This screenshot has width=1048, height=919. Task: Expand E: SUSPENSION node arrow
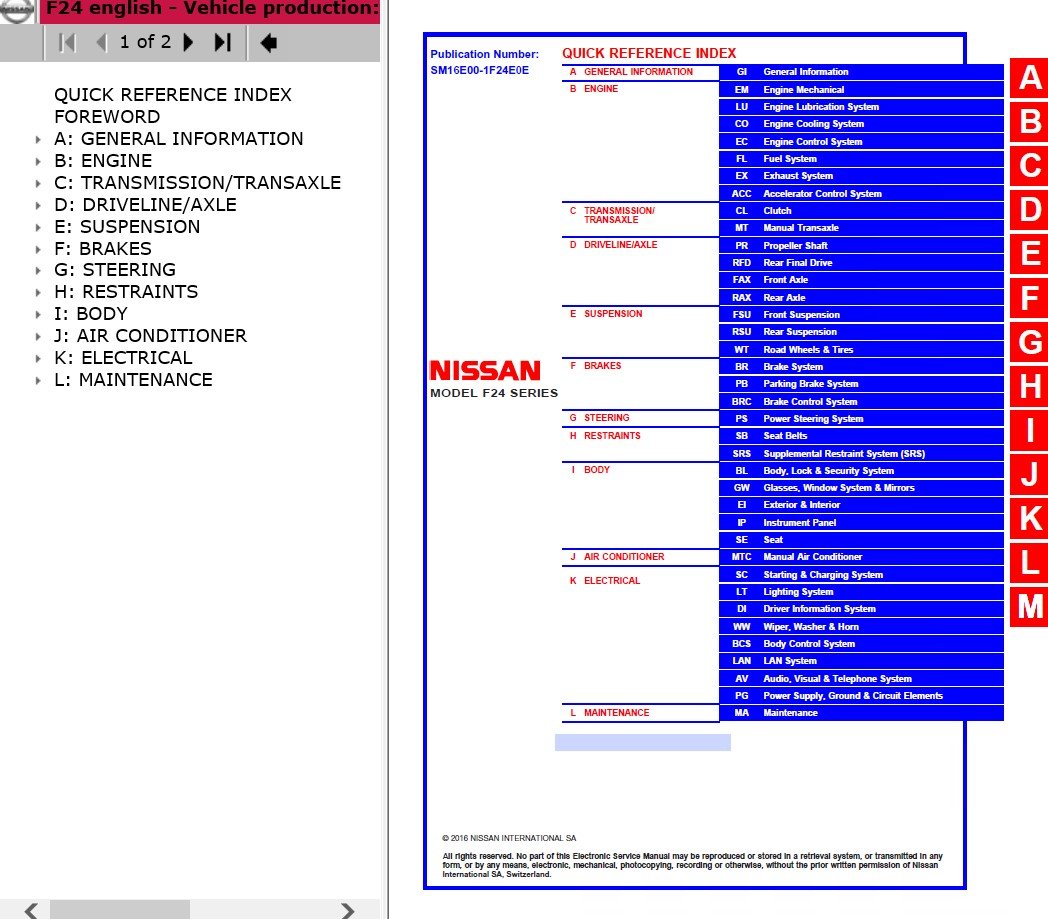tap(38, 227)
